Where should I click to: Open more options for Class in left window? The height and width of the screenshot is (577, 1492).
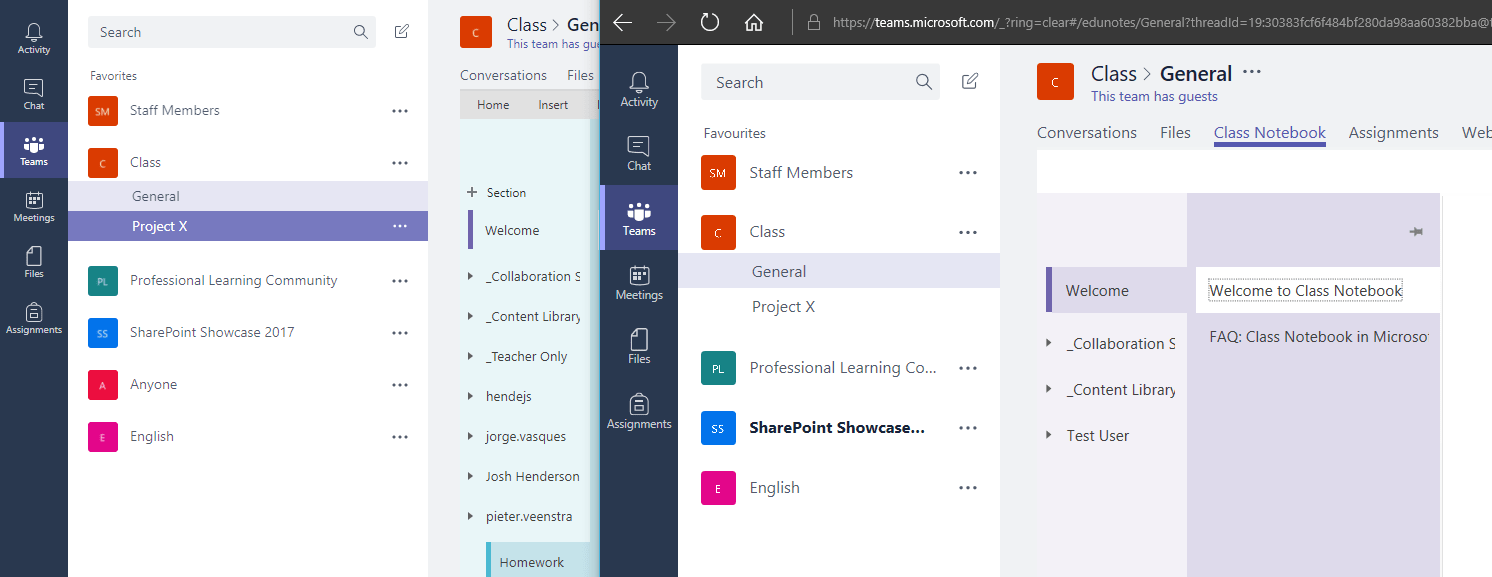pyautogui.click(x=400, y=163)
